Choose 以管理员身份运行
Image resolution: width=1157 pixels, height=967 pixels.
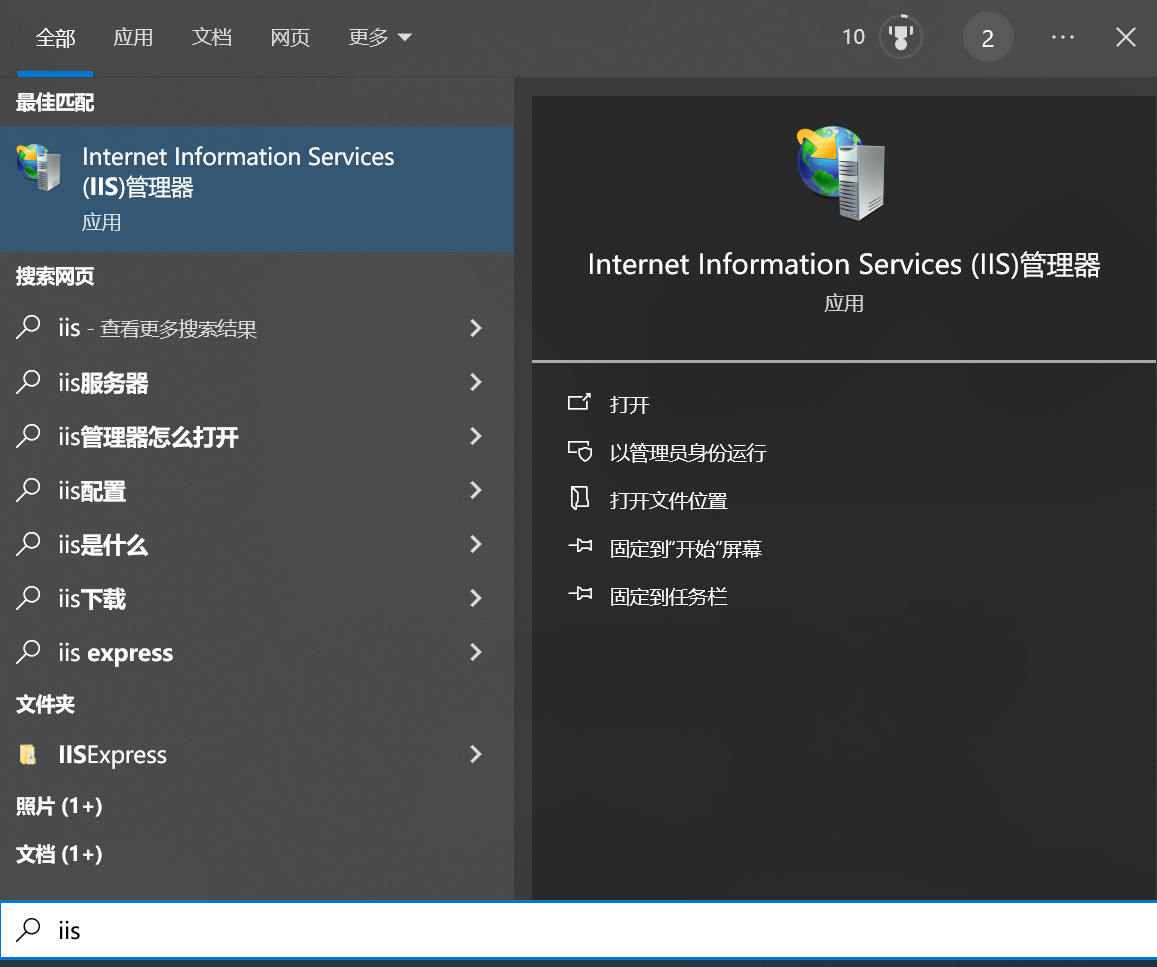[x=688, y=452]
